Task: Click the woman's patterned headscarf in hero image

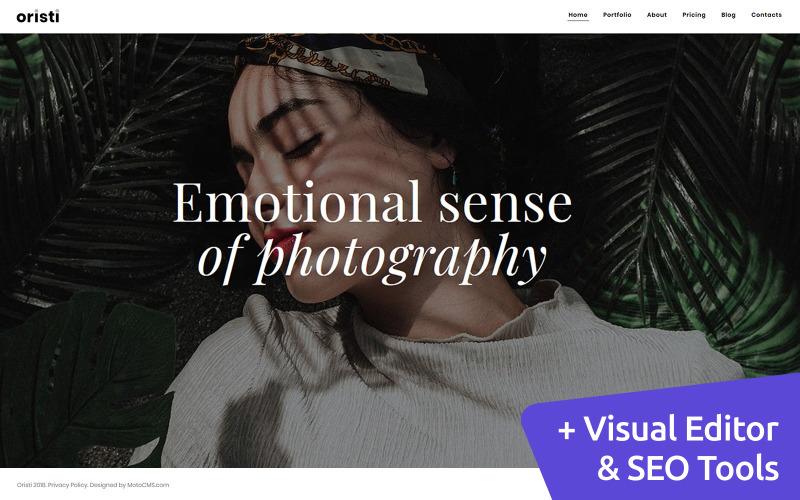Action: pos(337,61)
